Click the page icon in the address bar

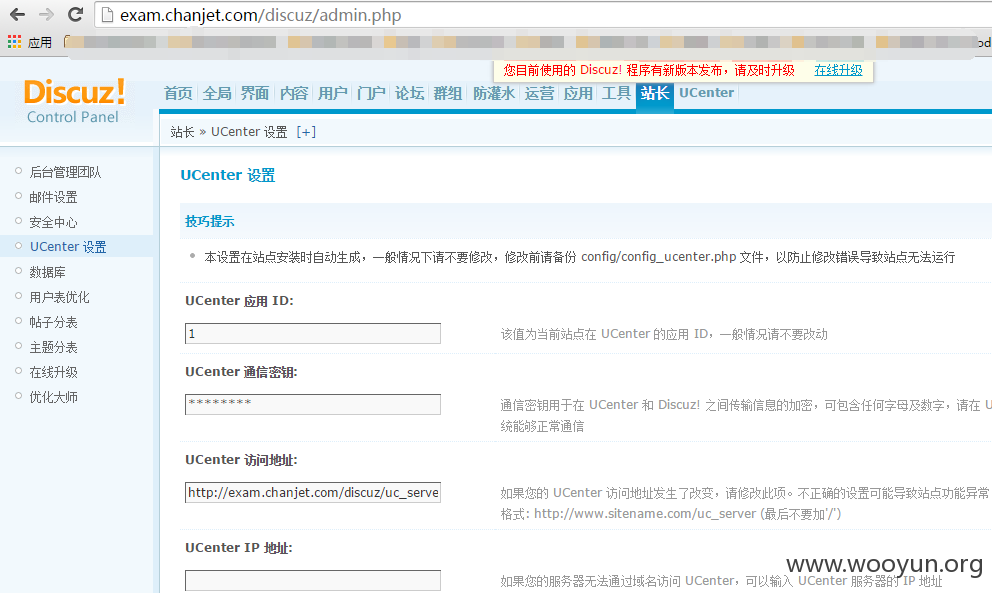point(108,15)
